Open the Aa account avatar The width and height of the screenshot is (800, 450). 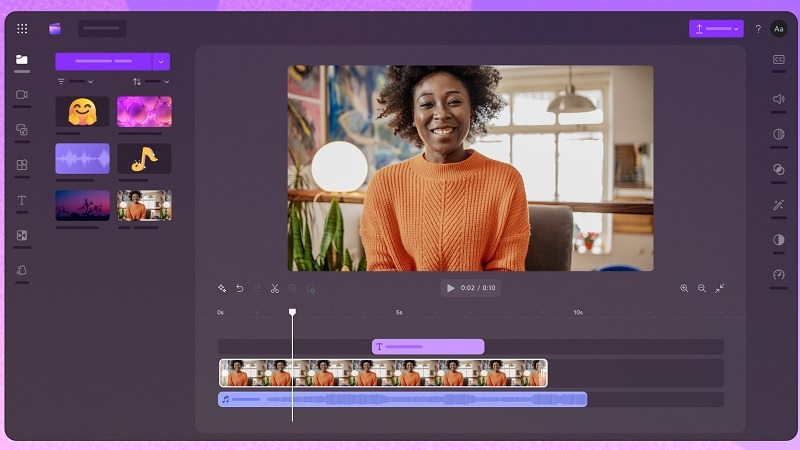[x=779, y=29]
